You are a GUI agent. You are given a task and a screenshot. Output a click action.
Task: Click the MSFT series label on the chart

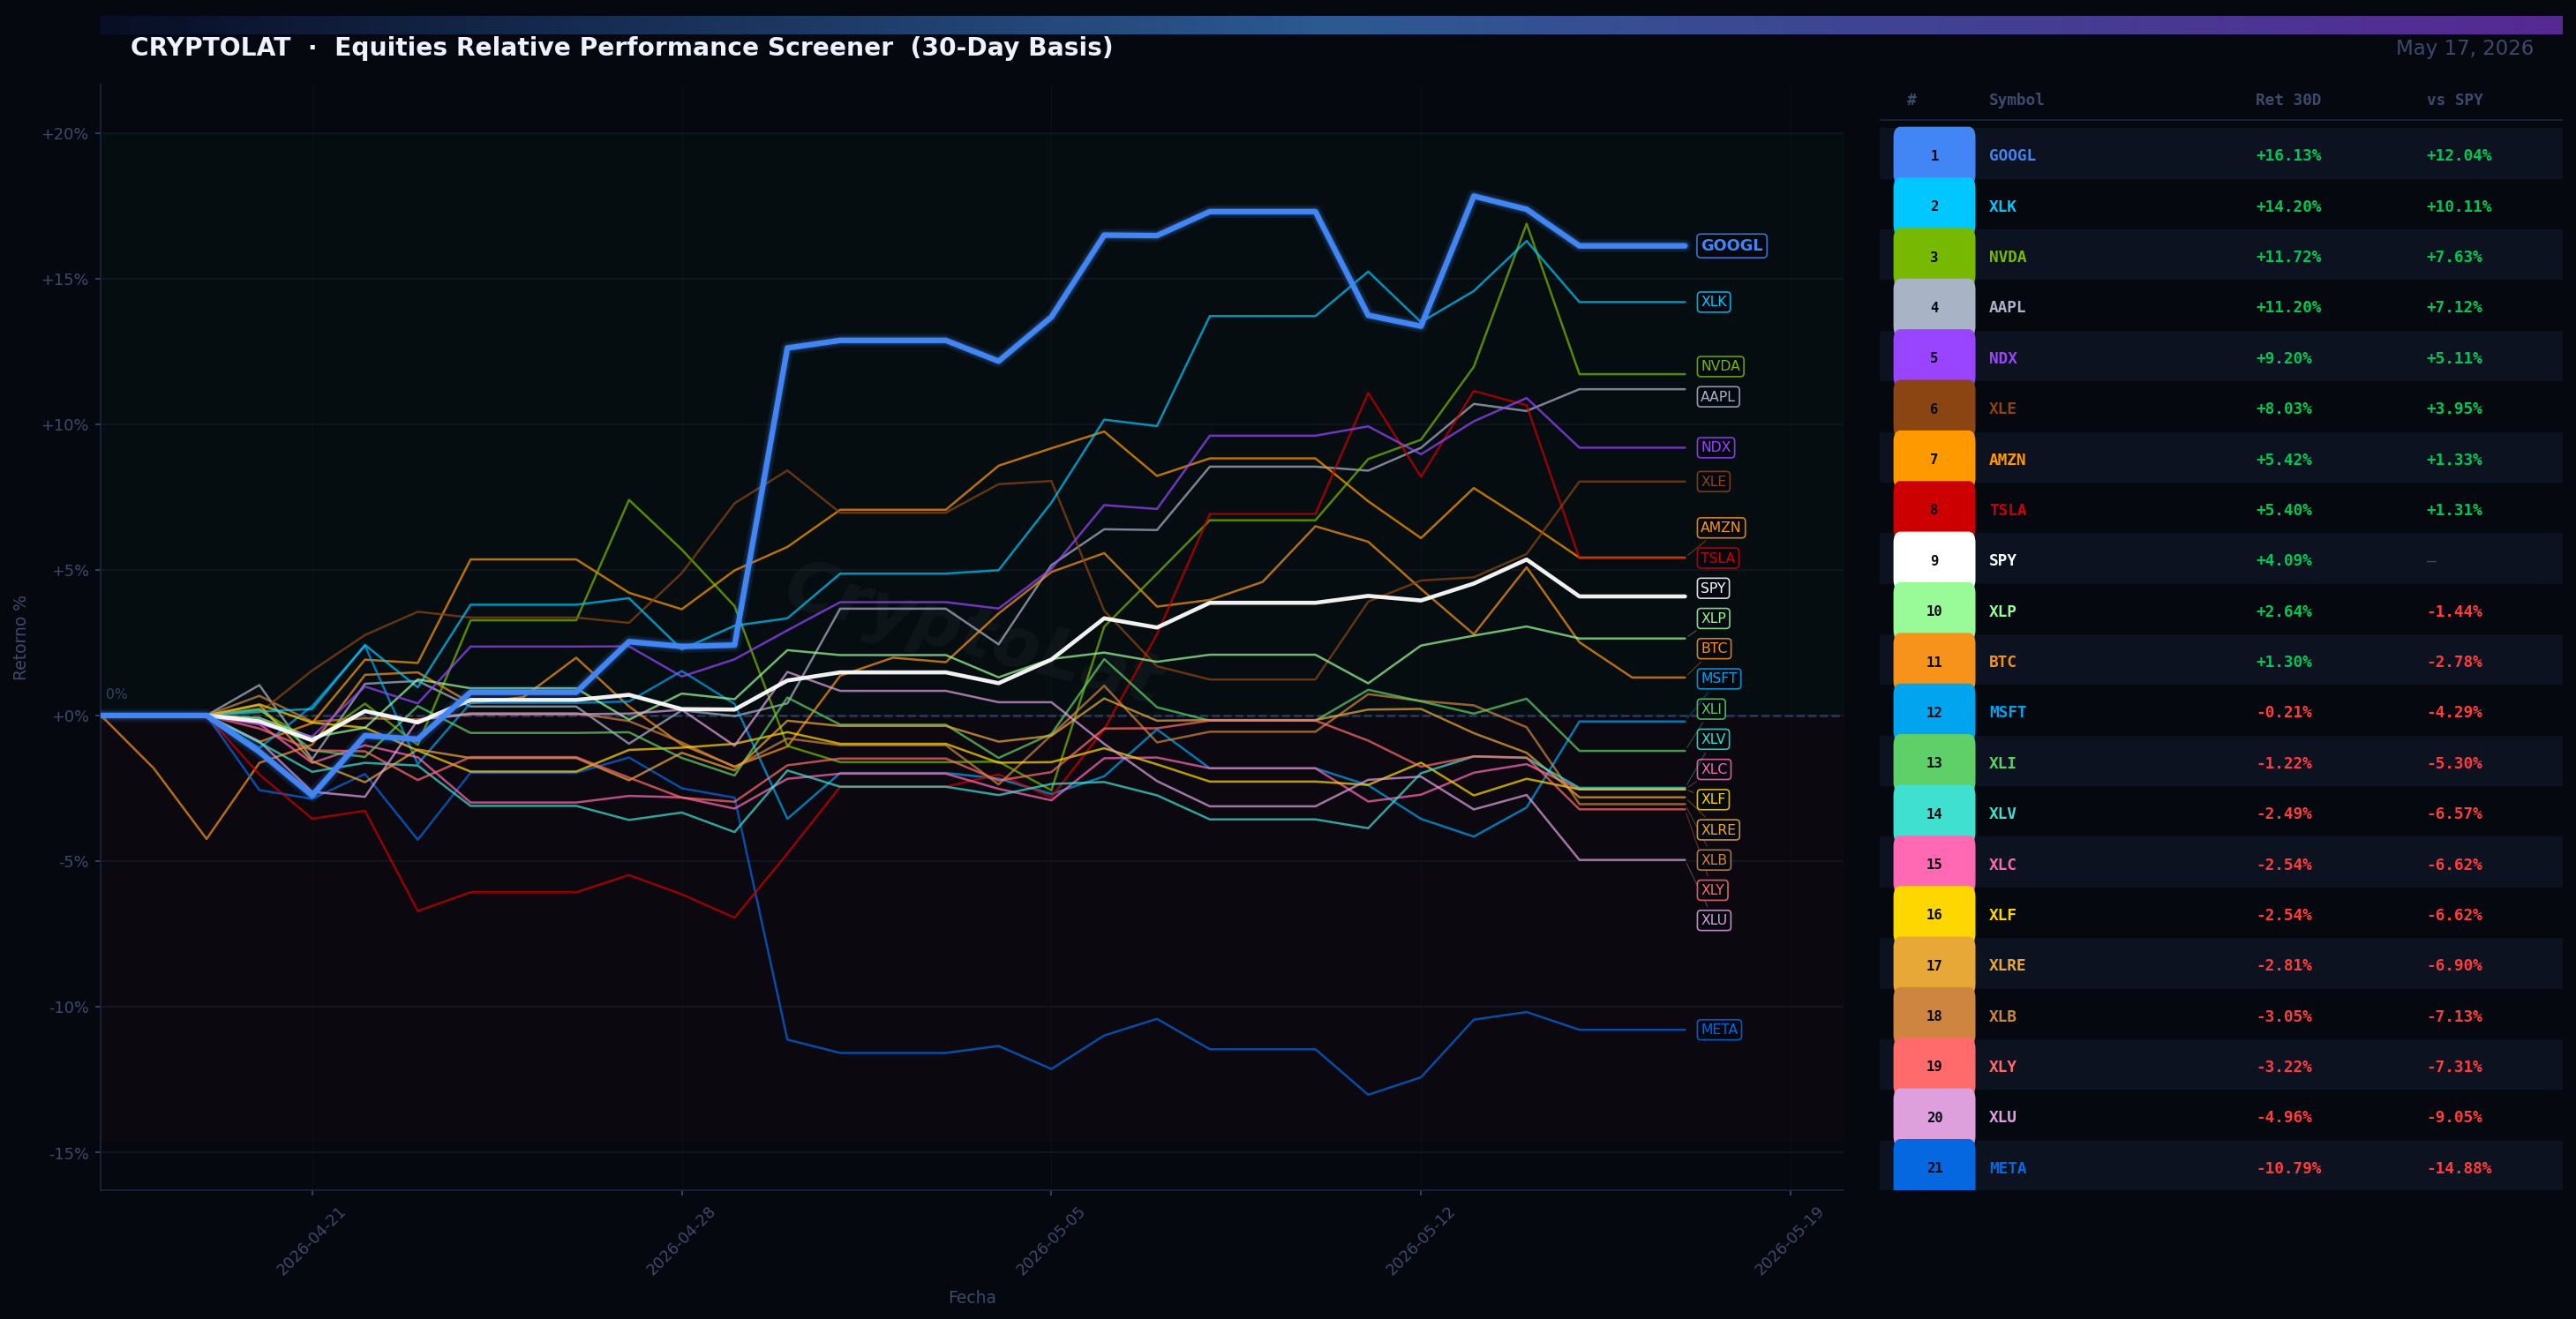1718,678
